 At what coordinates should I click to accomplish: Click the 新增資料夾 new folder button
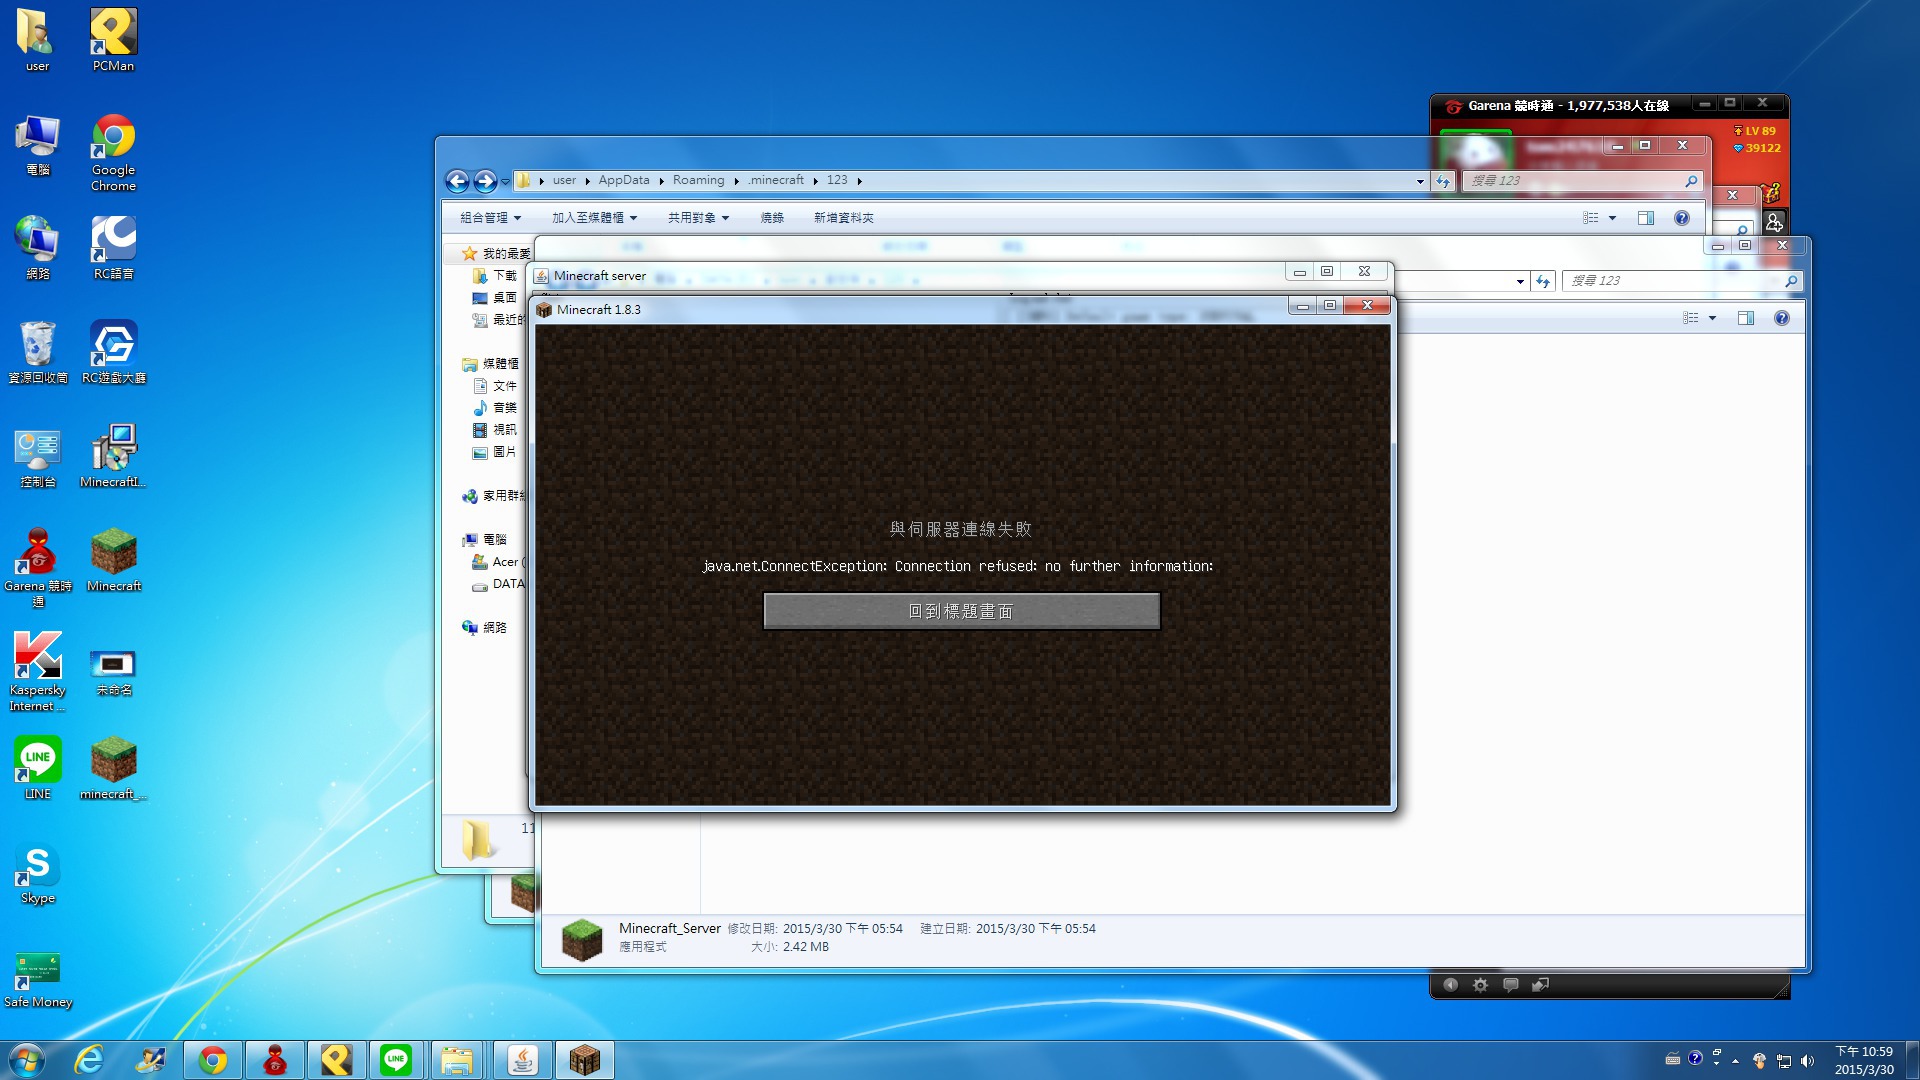click(843, 218)
